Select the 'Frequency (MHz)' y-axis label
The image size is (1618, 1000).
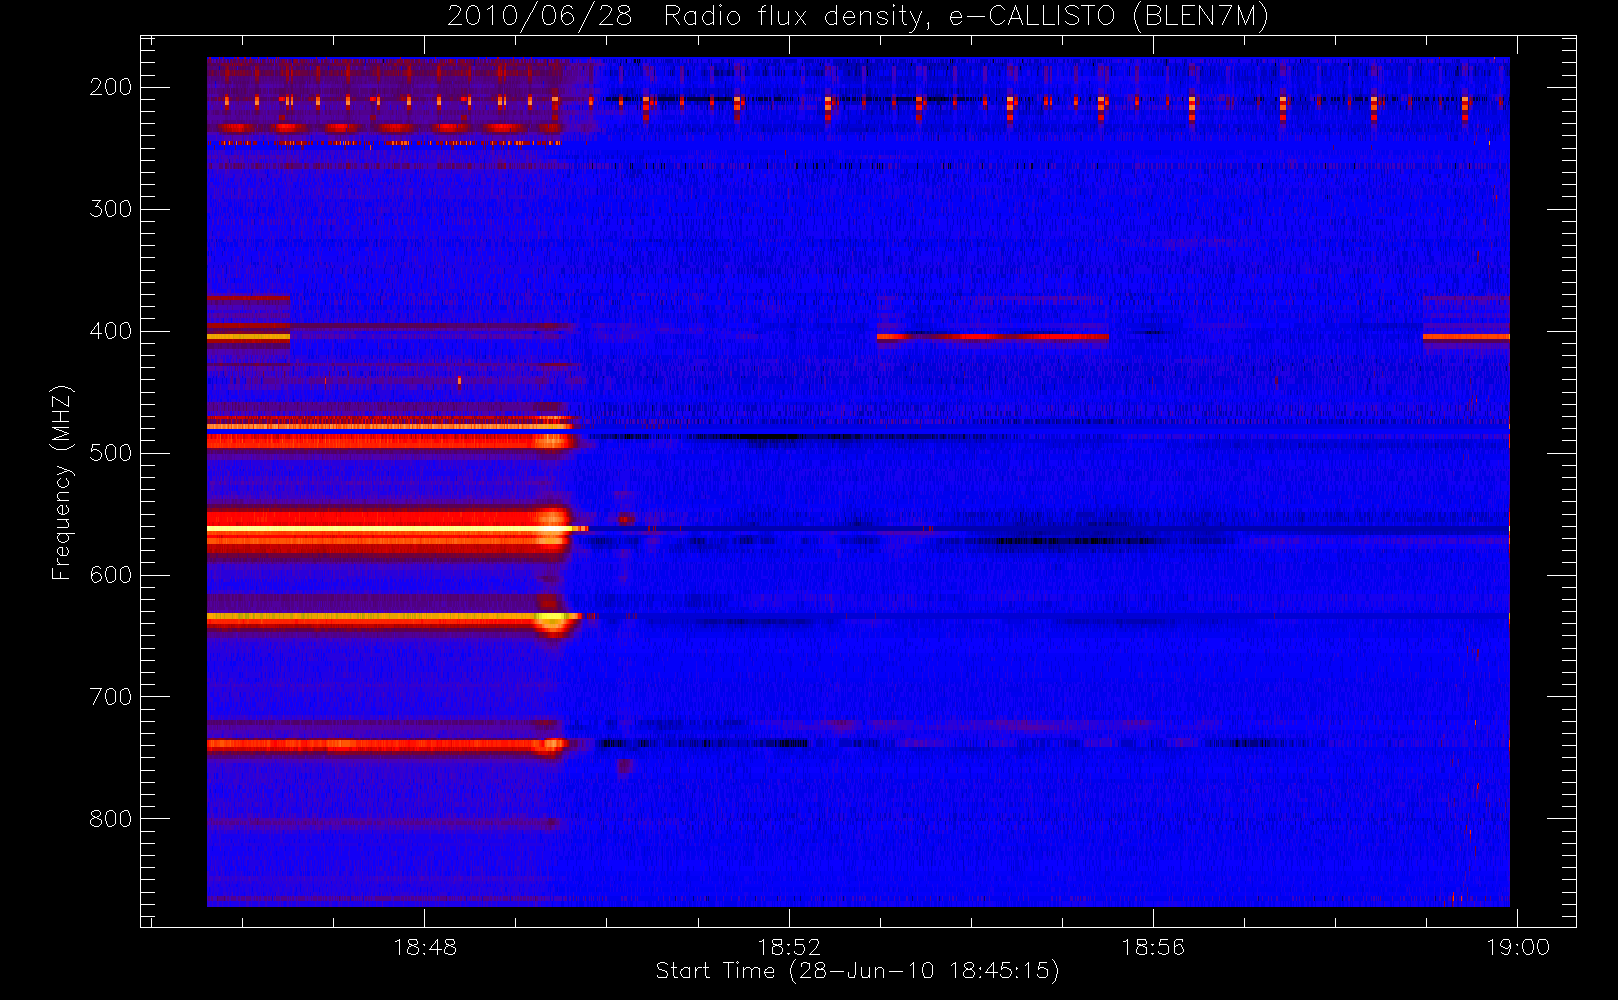click(61, 482)
